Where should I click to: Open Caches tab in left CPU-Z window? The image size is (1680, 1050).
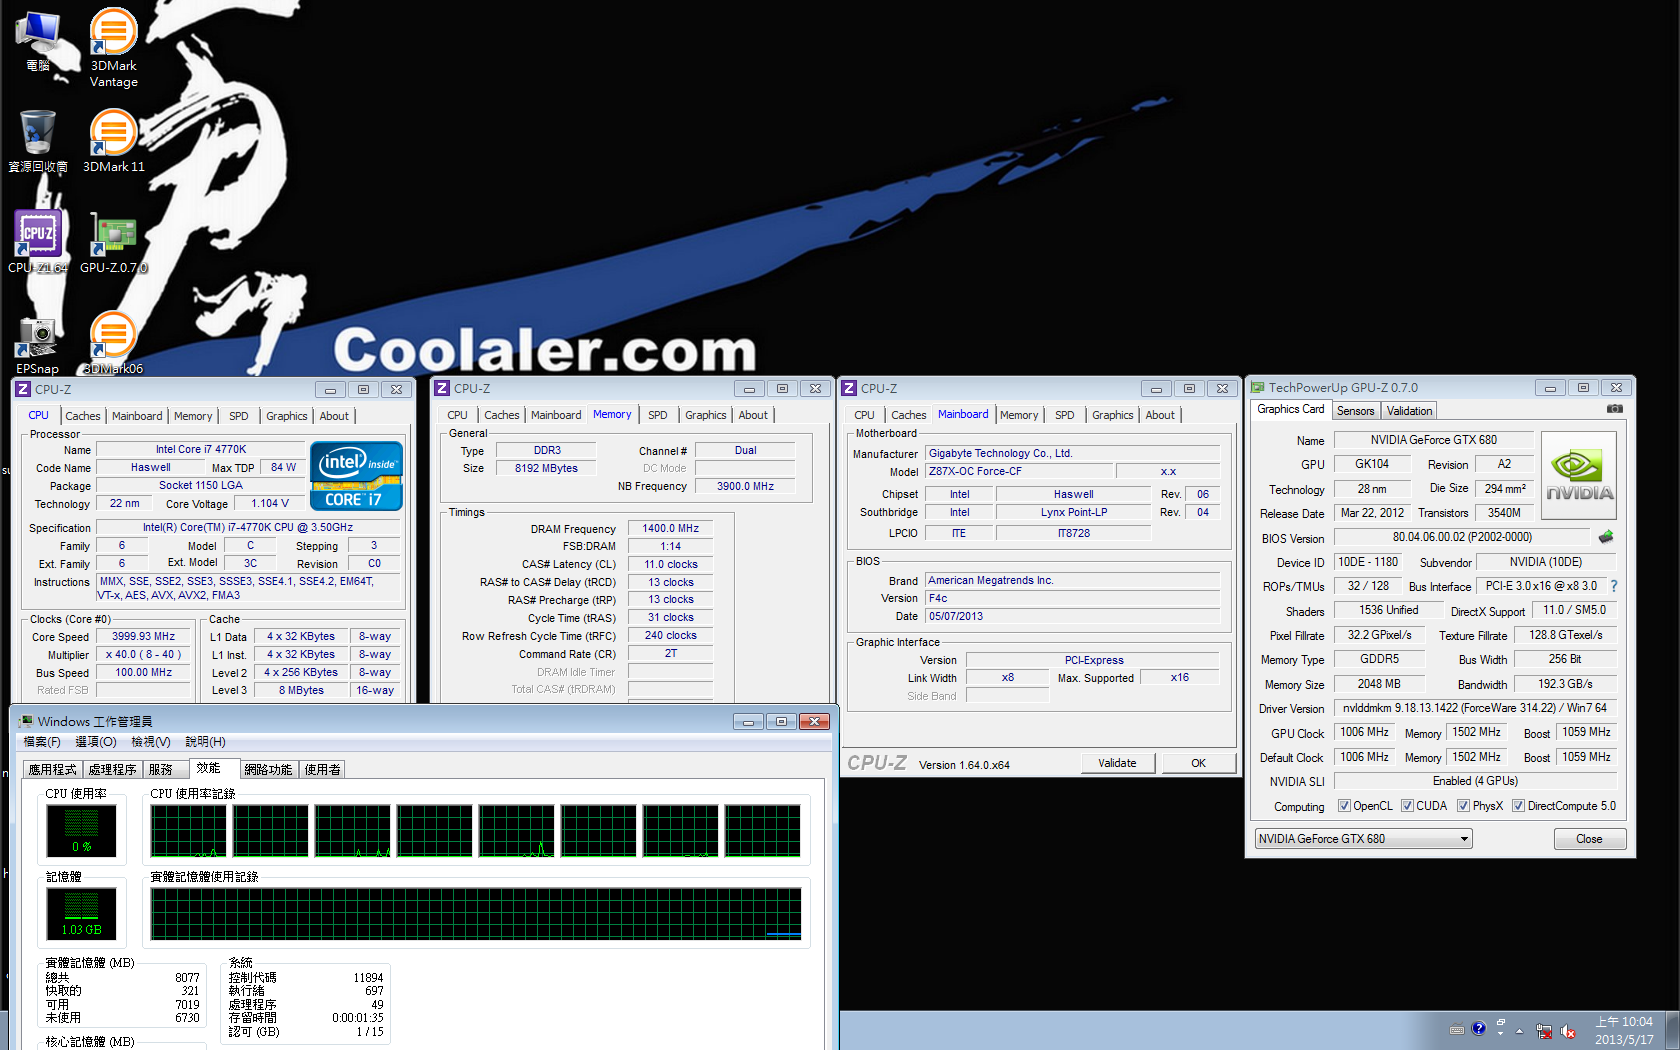point(83,416)
